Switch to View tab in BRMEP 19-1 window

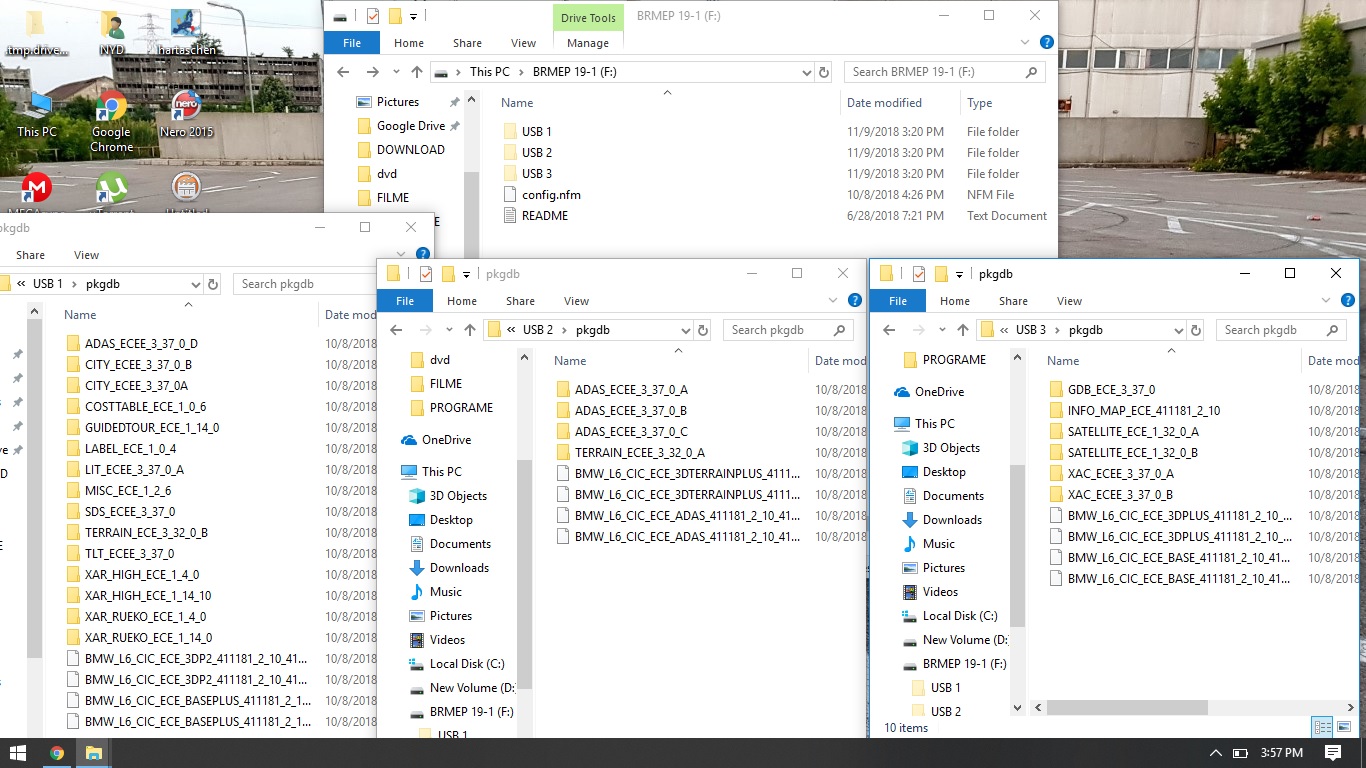[524, 43]
